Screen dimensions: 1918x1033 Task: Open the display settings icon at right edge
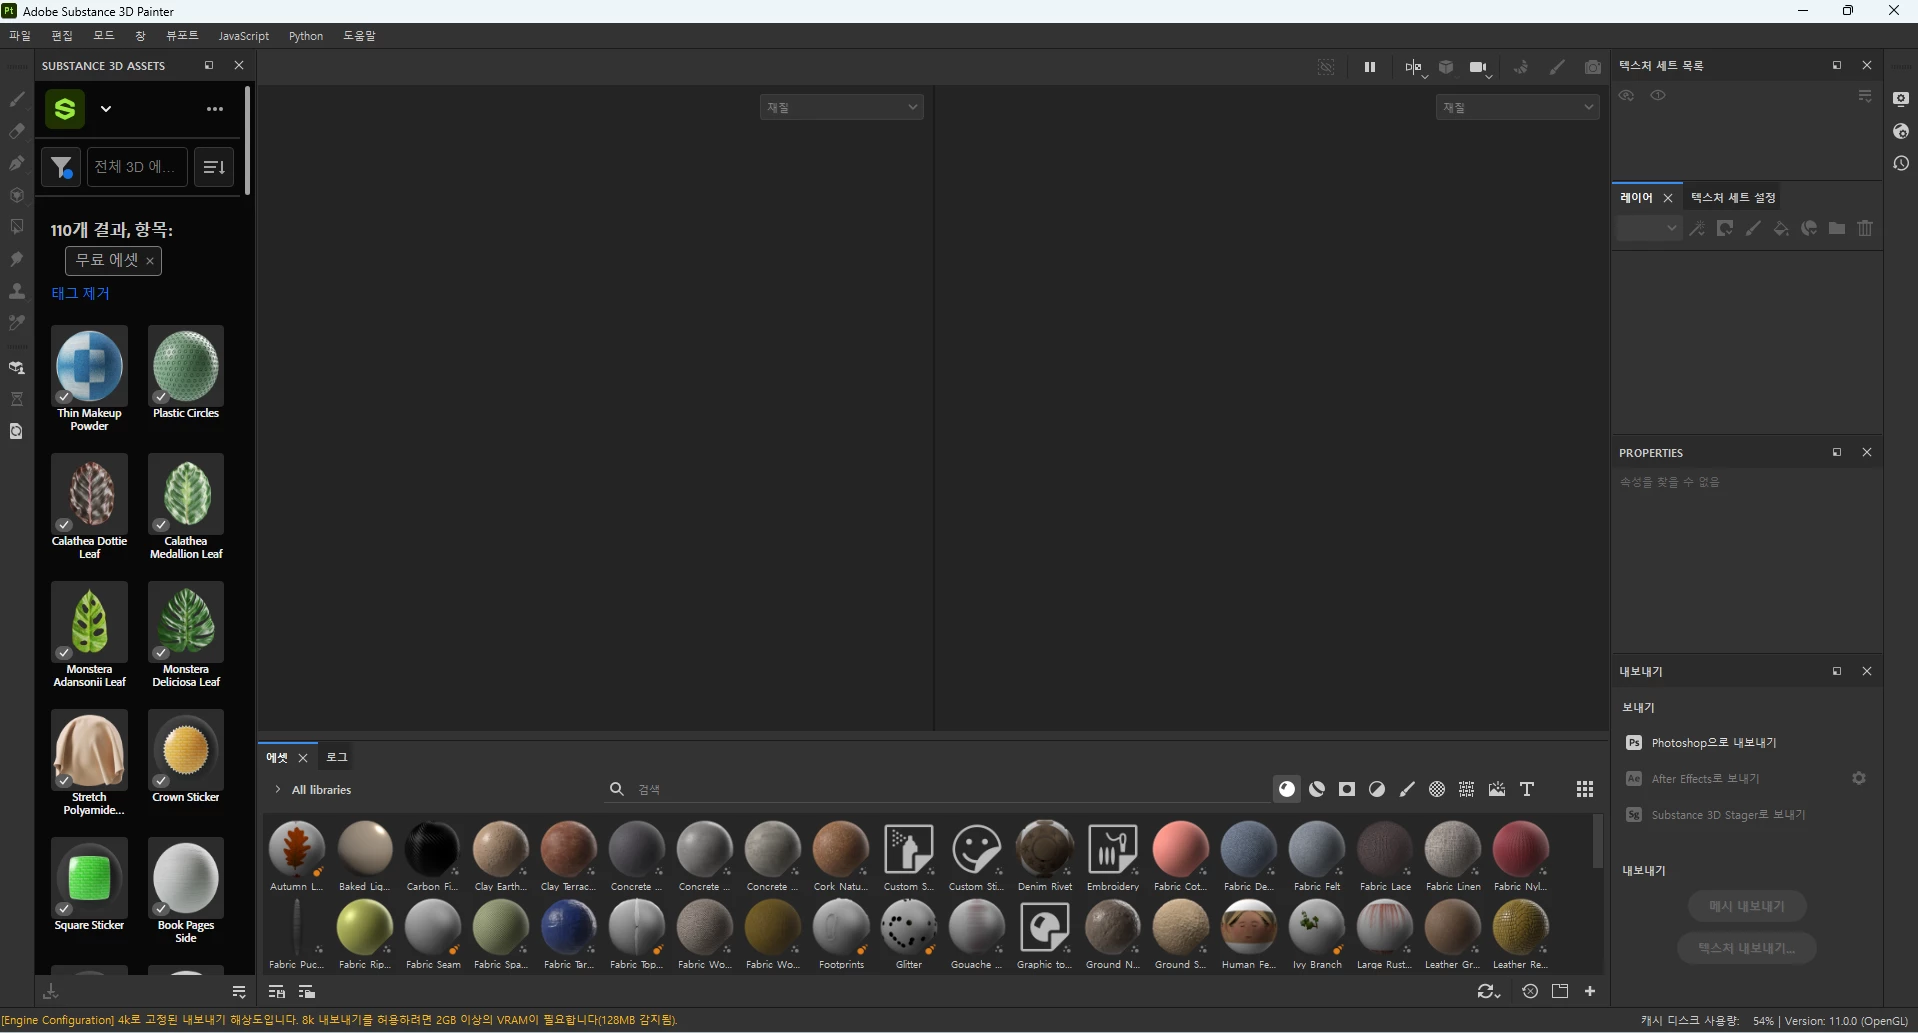click(x=1901, y=99)
